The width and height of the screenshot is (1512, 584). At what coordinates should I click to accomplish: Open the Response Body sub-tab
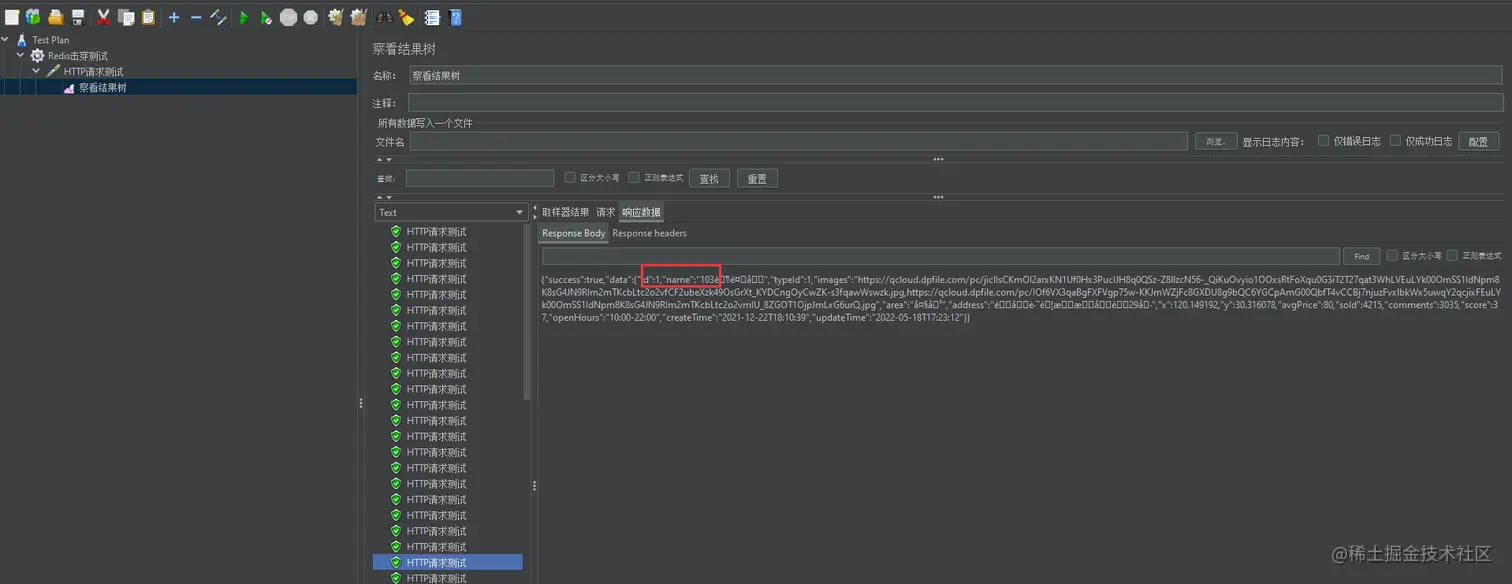(574, 233)
